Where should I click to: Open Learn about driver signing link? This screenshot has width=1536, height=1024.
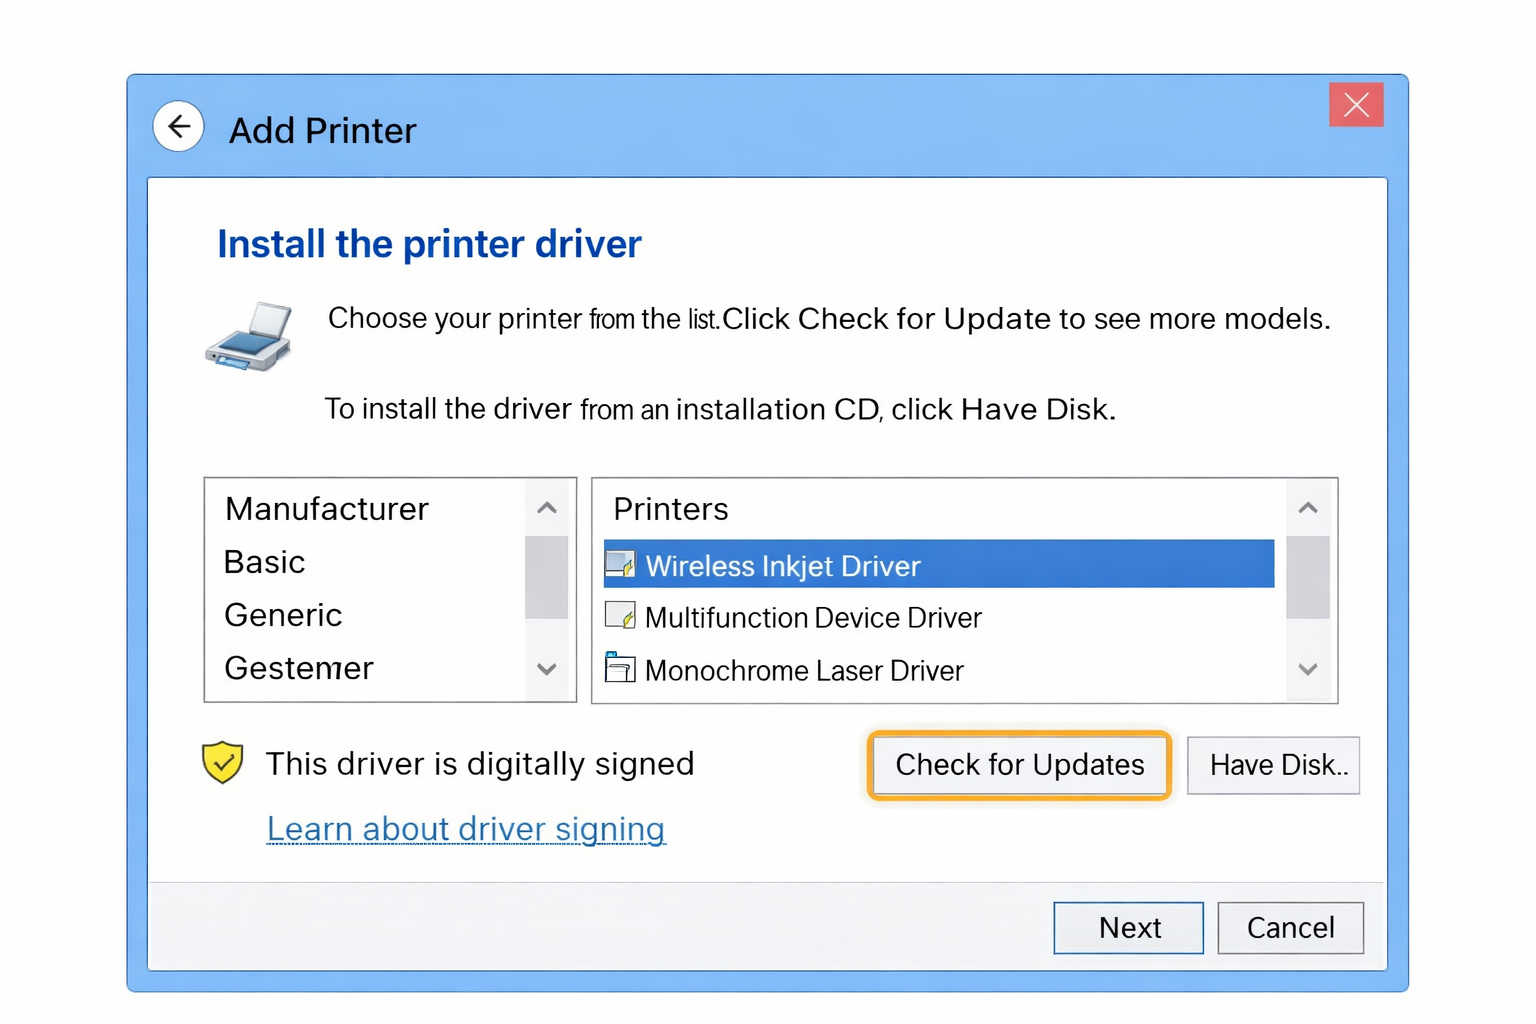tap(466, 829)
